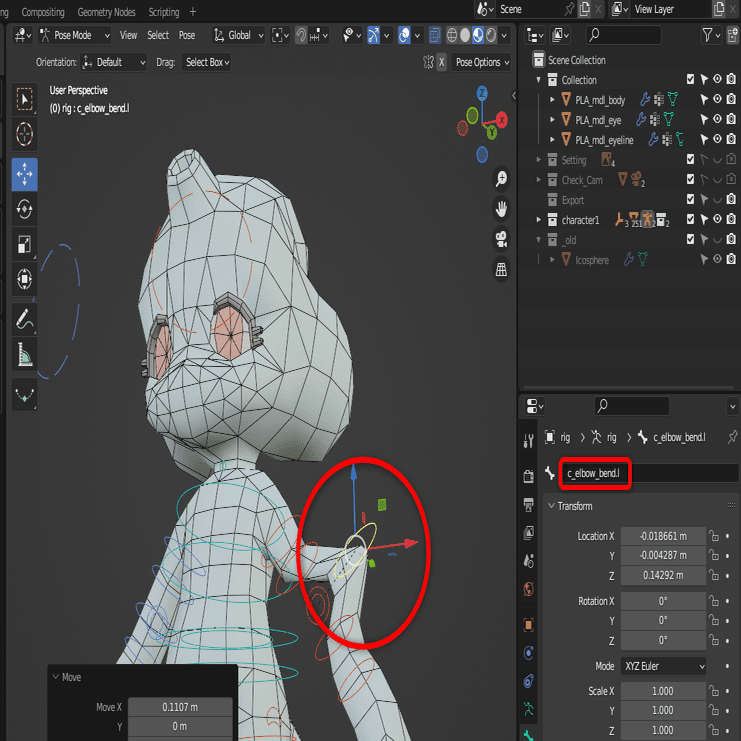Open the Global transform orientation dropdown

click(239, 35)
